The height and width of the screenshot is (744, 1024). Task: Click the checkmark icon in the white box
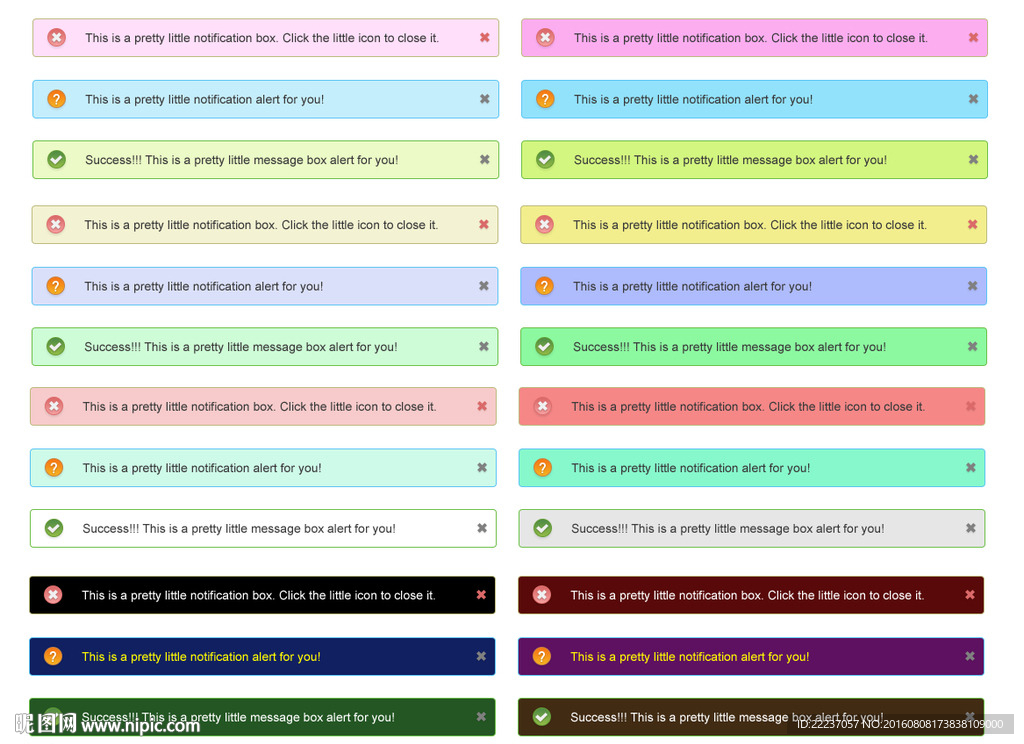pos(54,528)
